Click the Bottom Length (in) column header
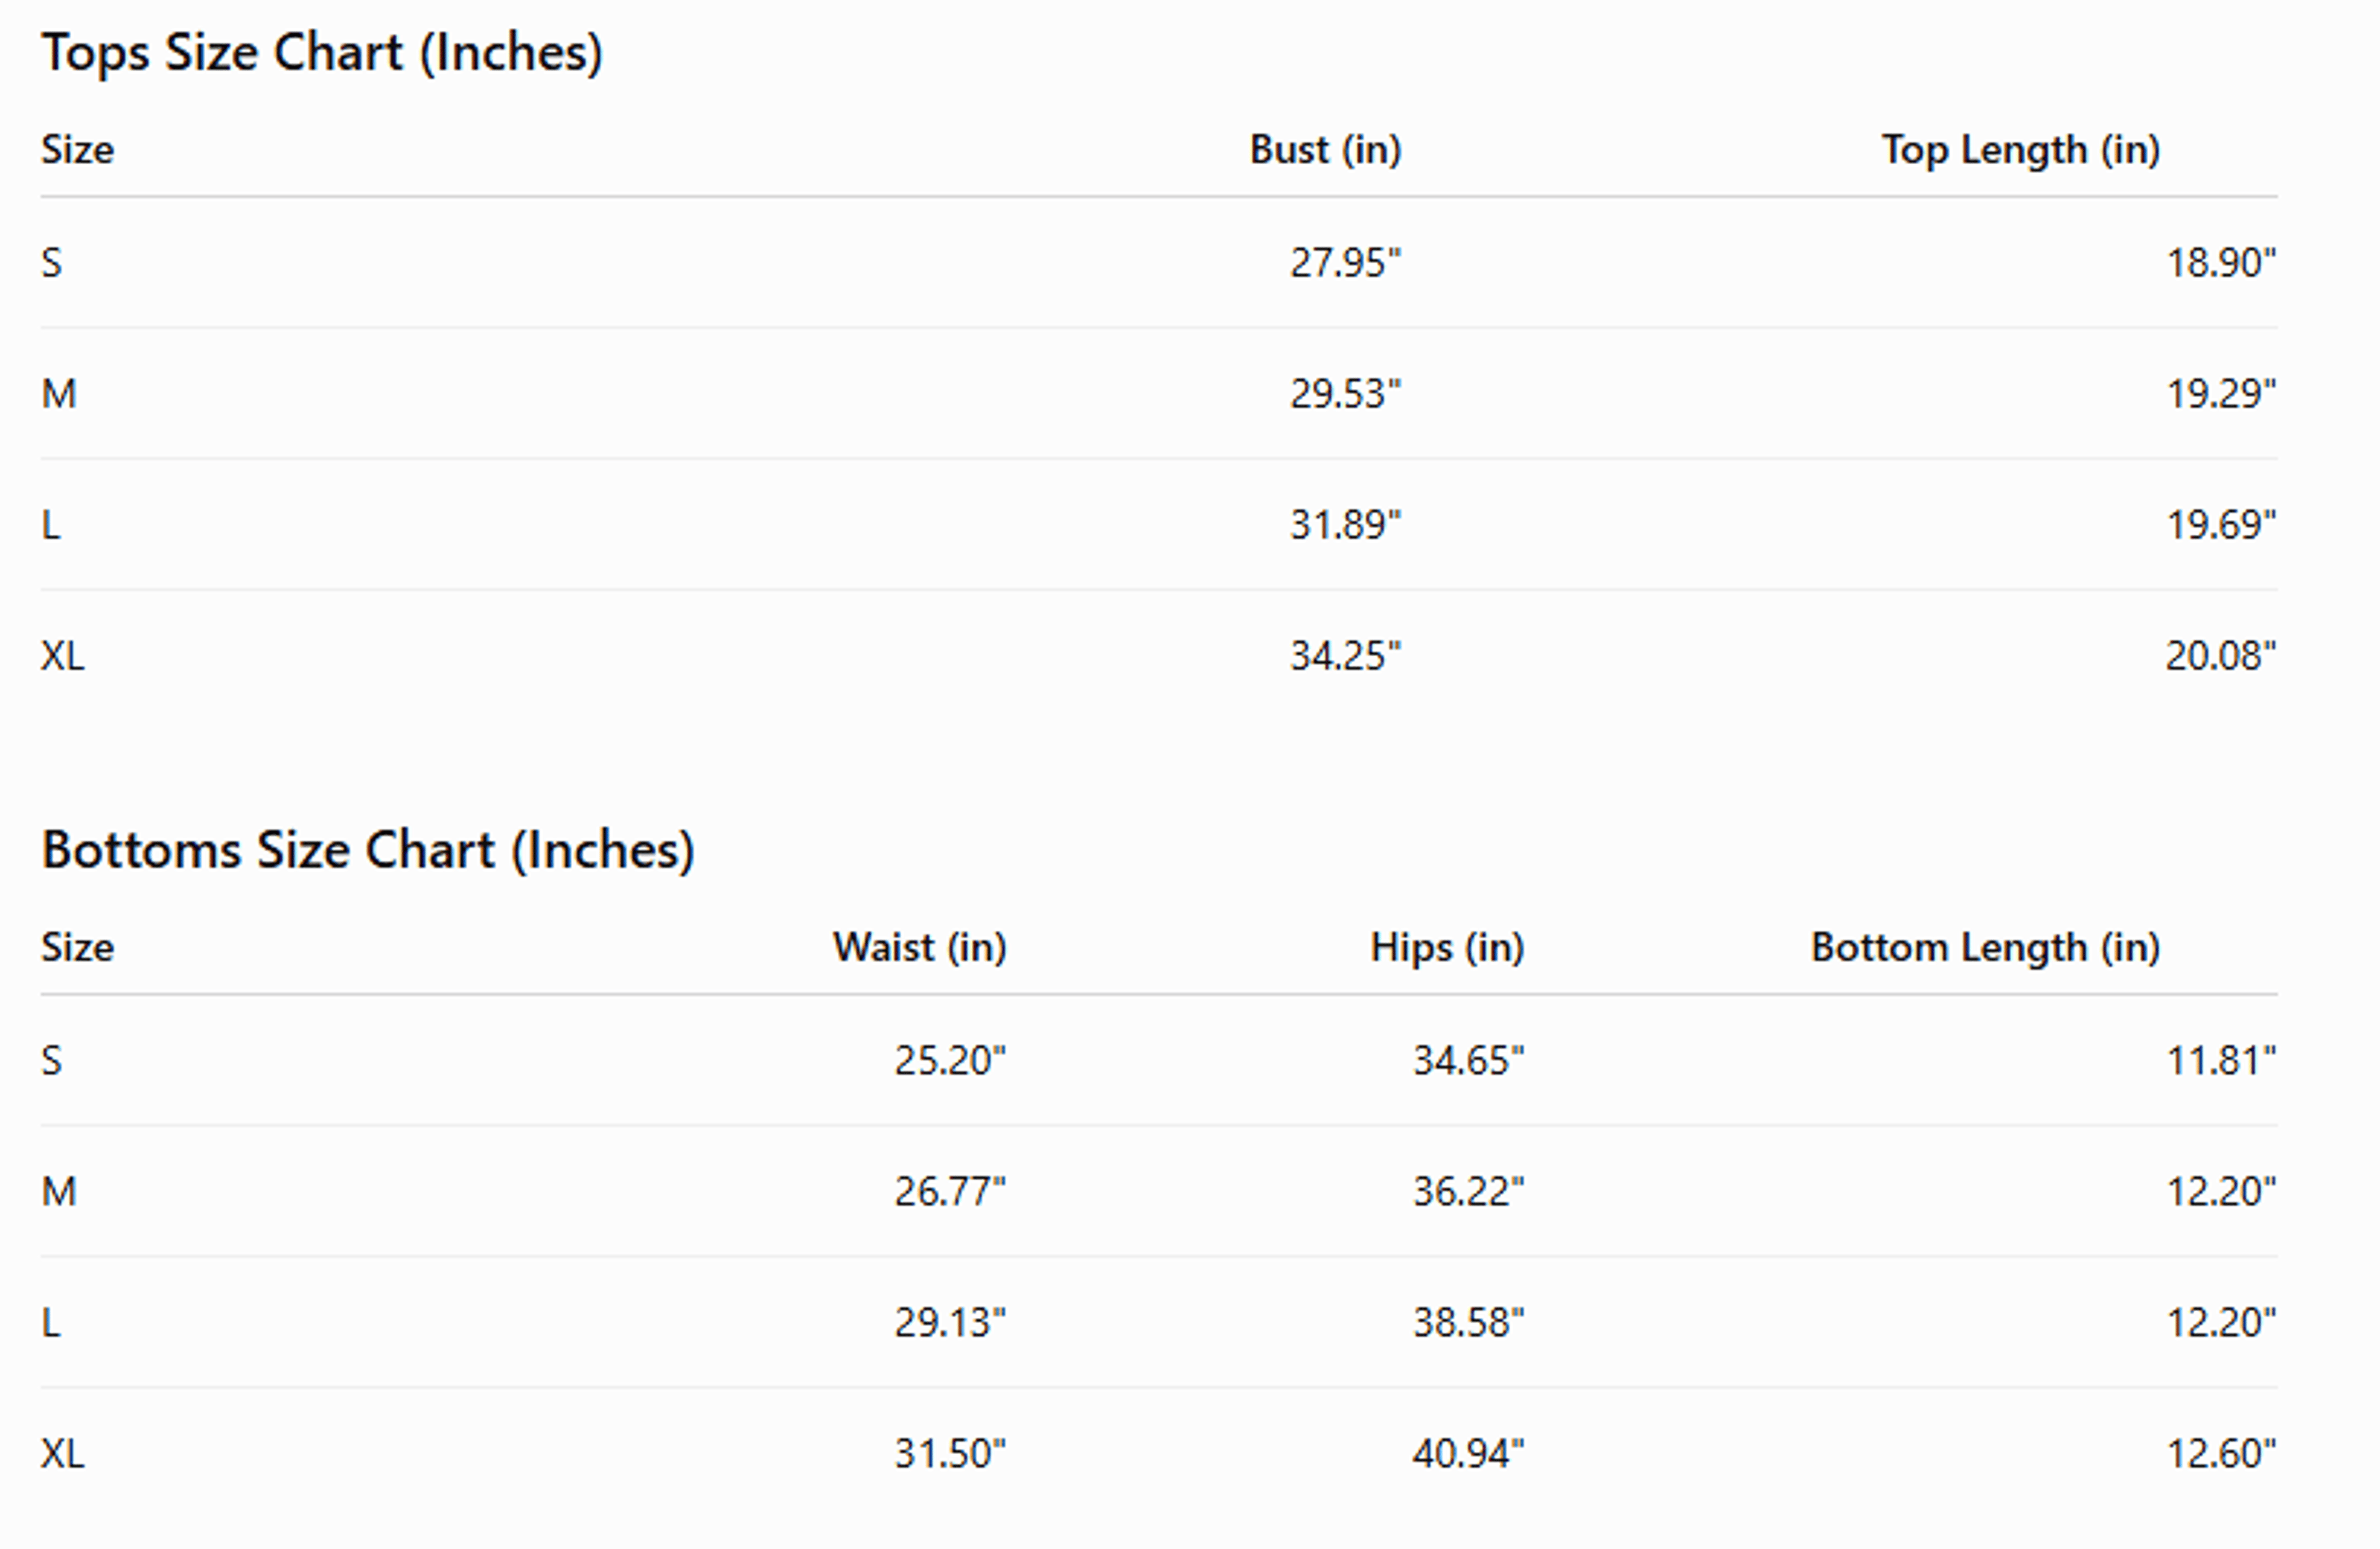This screenshot has height=1549, width=2380. pos(1986,947)
